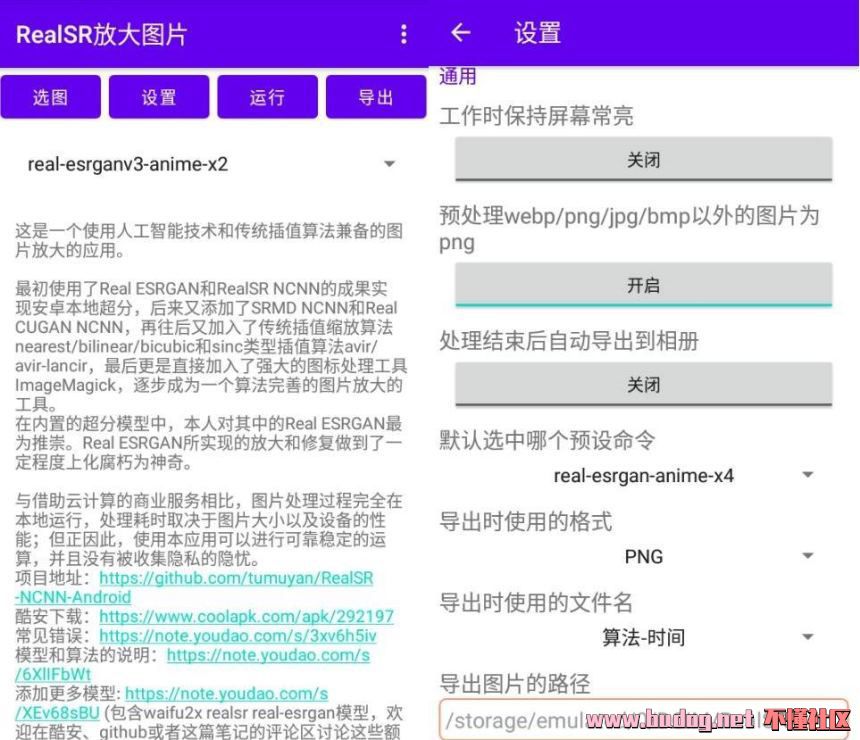Screen dimensions: 860x740
Task: Open the 常见错误 youdao note link
Action: [238, 636]
